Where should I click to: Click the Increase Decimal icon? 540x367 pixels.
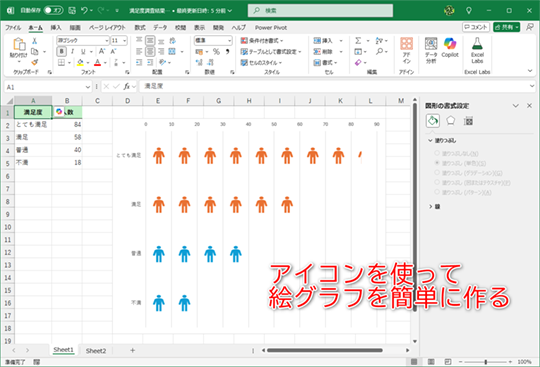(x=199, y=62)
